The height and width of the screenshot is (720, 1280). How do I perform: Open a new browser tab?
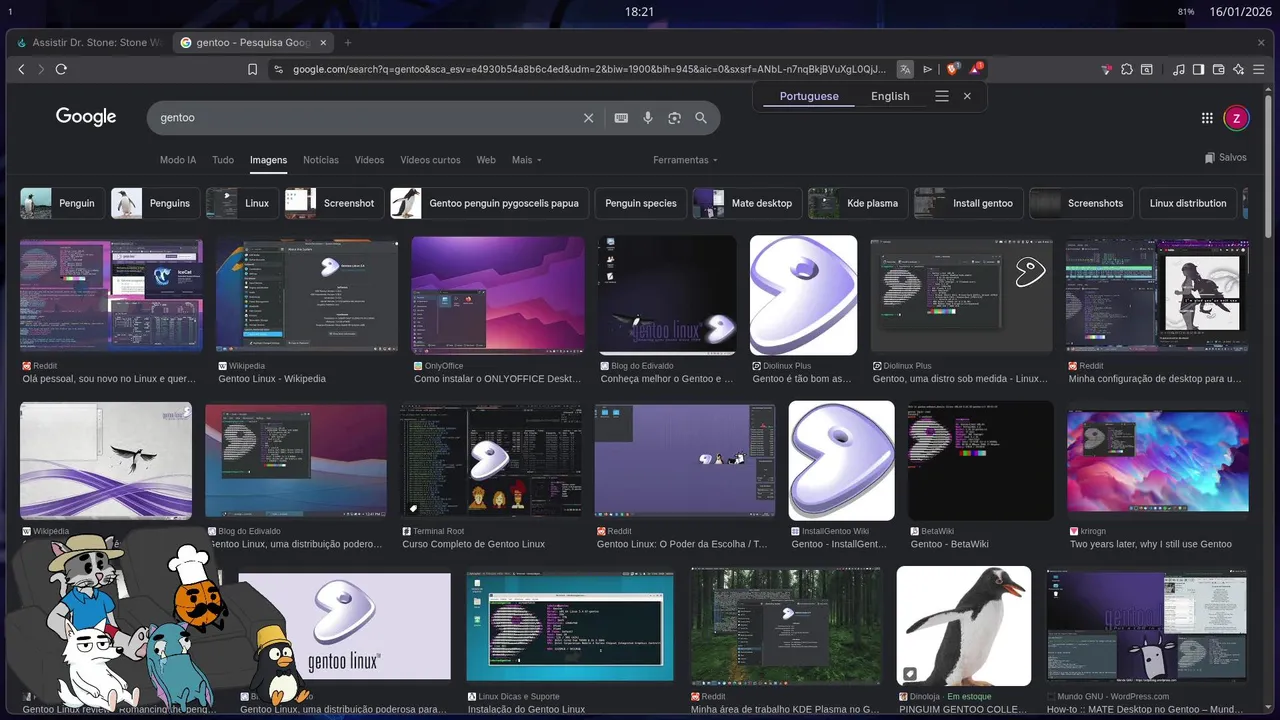point(348,43)
